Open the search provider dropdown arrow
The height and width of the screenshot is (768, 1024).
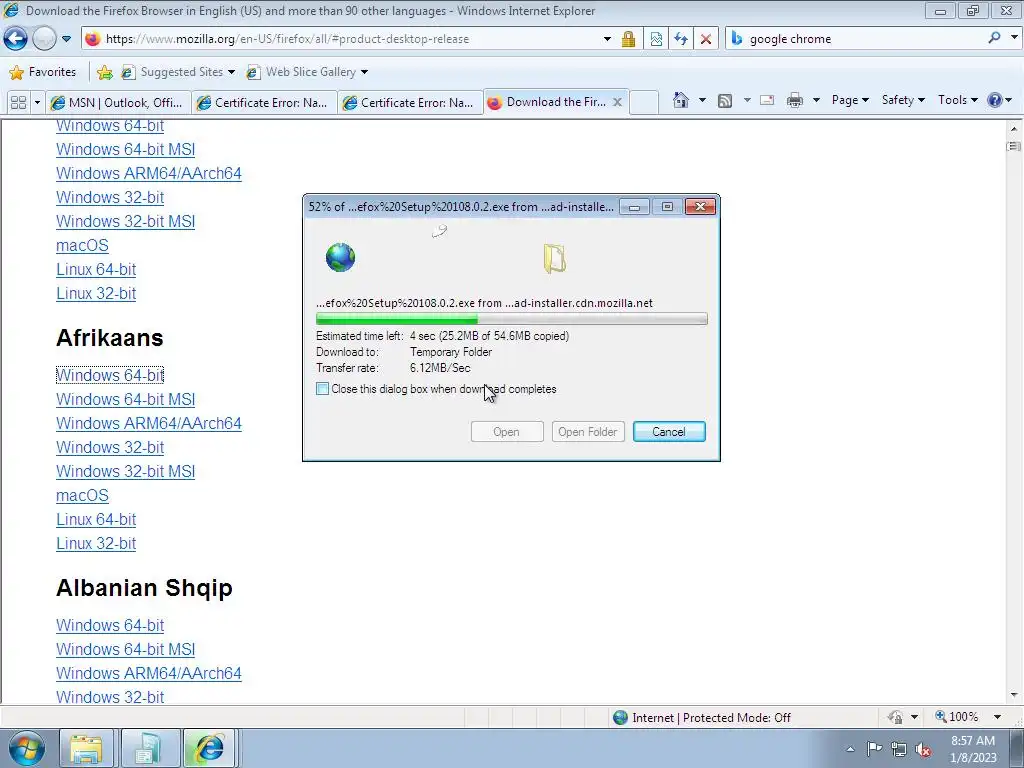pos(1014,38)
